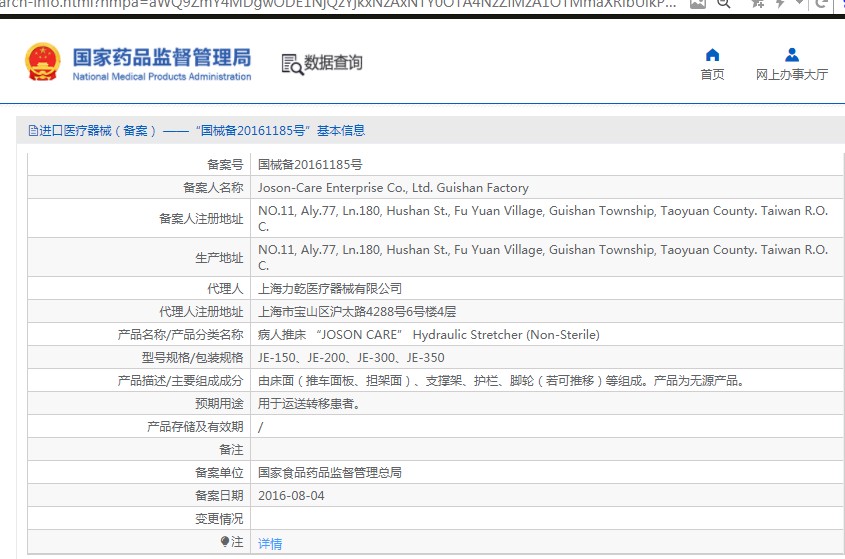Select date 2016-08-04
This screenshot has height=559, width=845.
291,496
